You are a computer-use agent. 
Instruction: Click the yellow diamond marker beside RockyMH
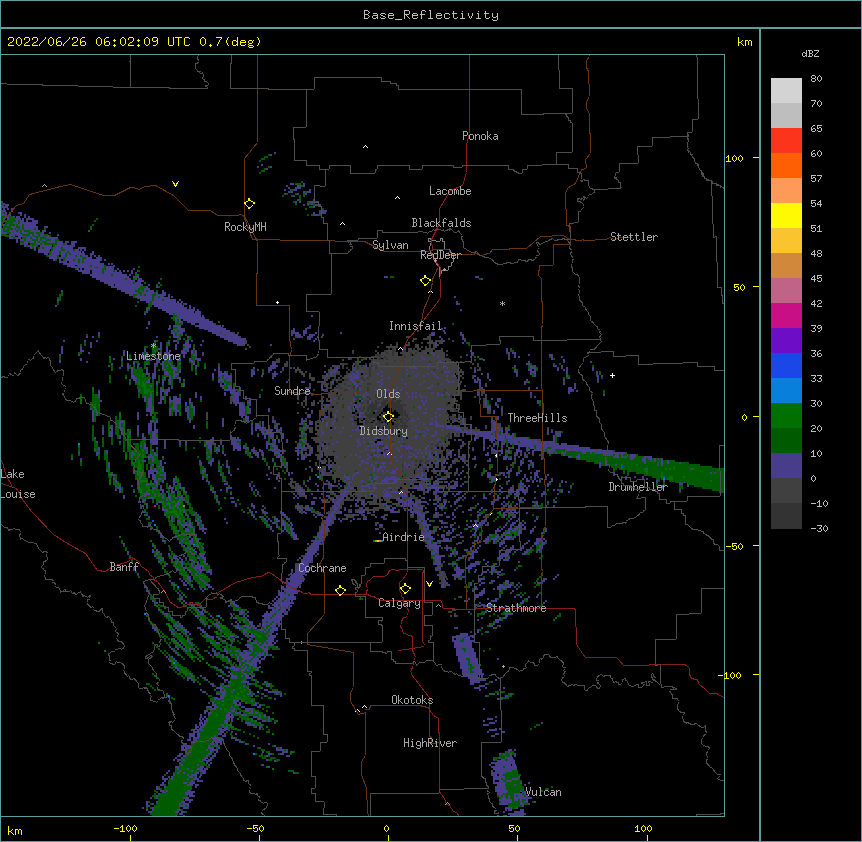tap(250, 204)
